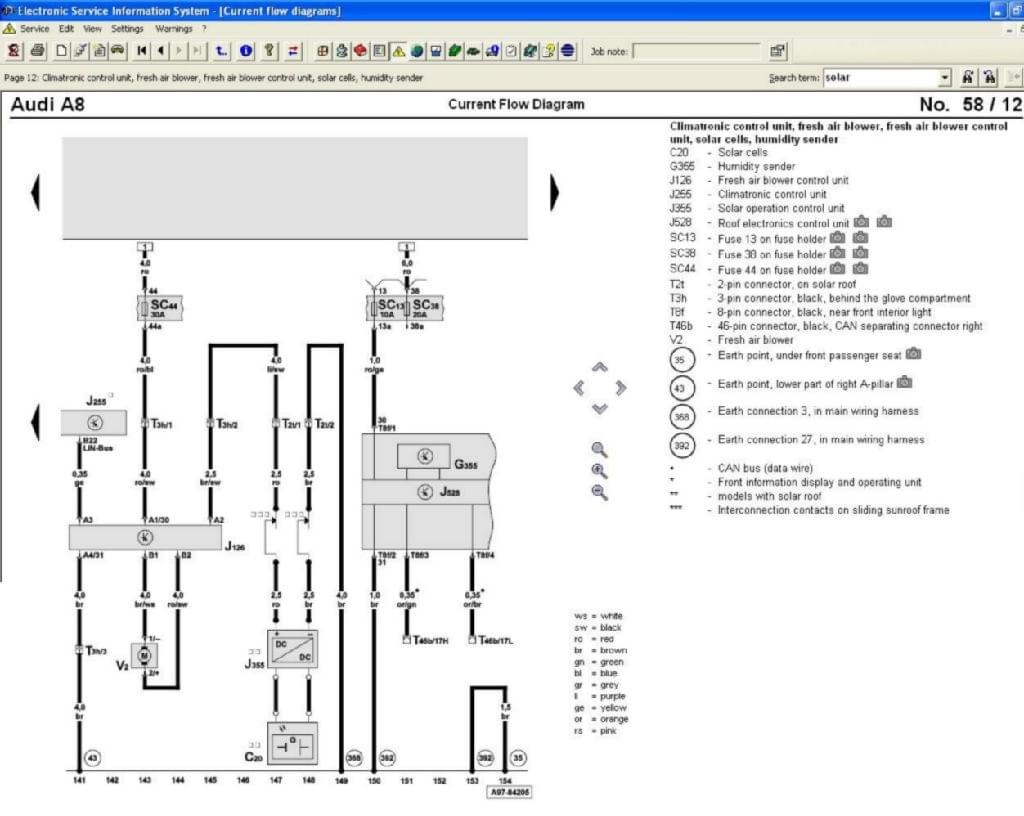Screen dimensions: 1024x816
Task: Click 'Earth connection 3, in main wiring harness'
Action: point(818,411)
